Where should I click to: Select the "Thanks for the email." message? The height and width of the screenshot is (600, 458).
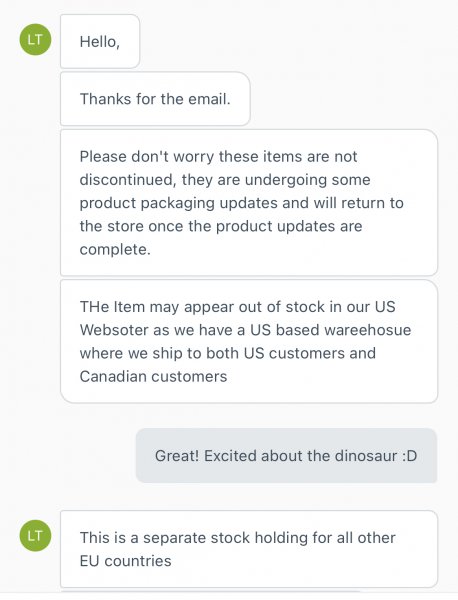155,99
